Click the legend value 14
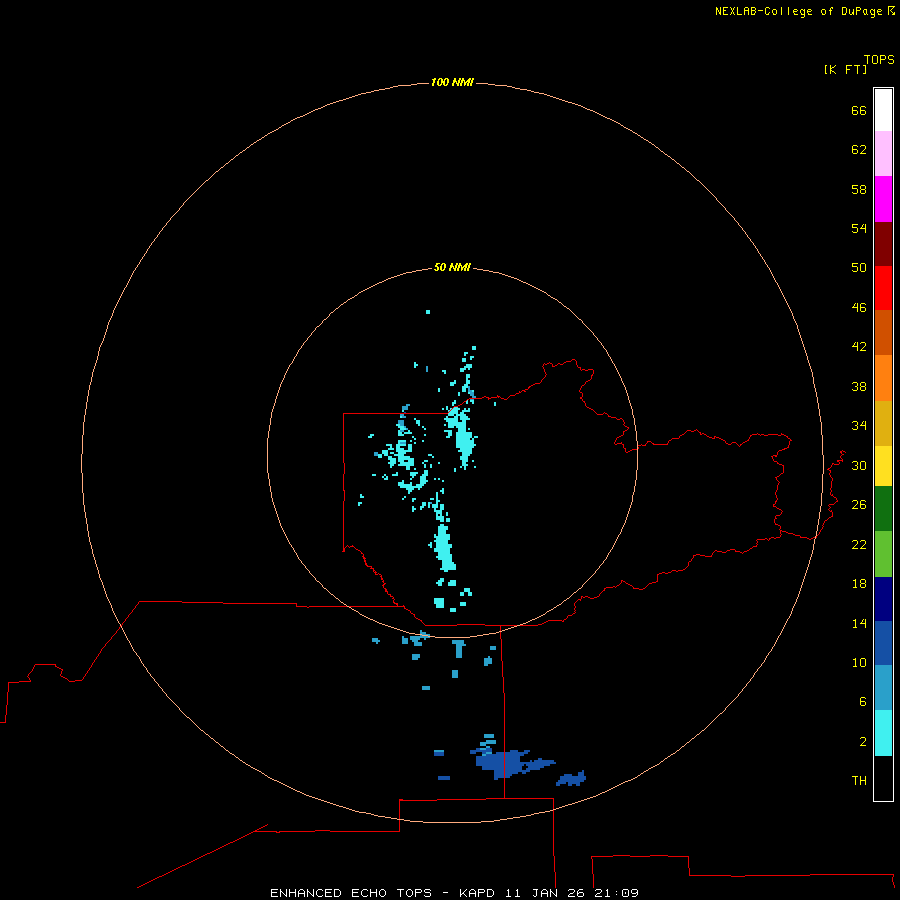Image resolution: width=900 pixels, height=900 pixels. 859,623
